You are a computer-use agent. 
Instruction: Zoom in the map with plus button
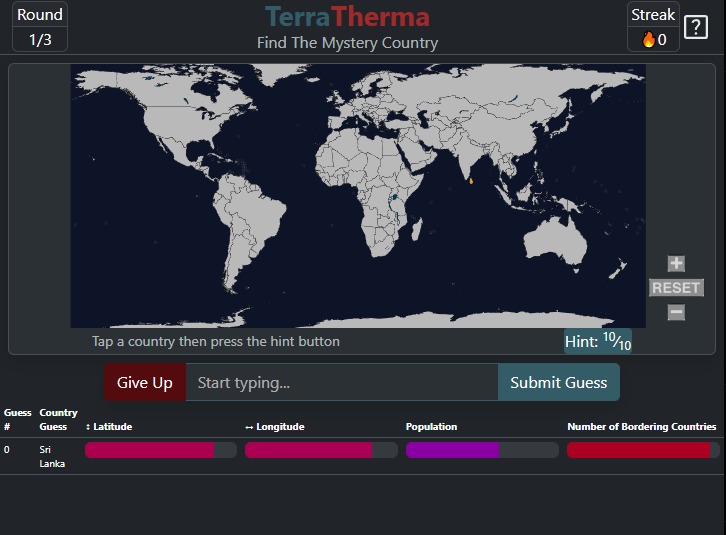coord(676,264)
